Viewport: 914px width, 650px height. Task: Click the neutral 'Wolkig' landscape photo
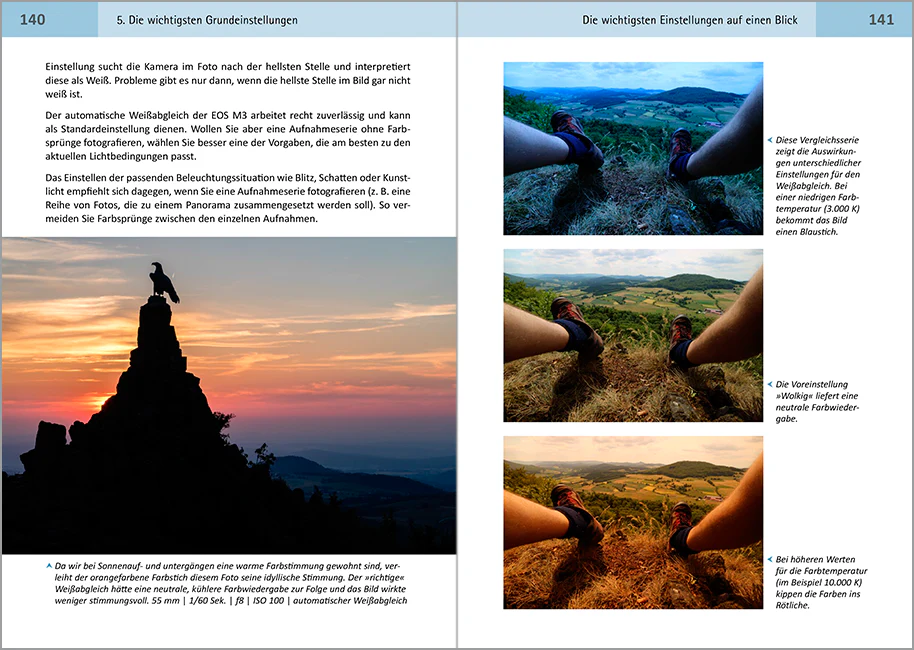(x=633, y=336)
